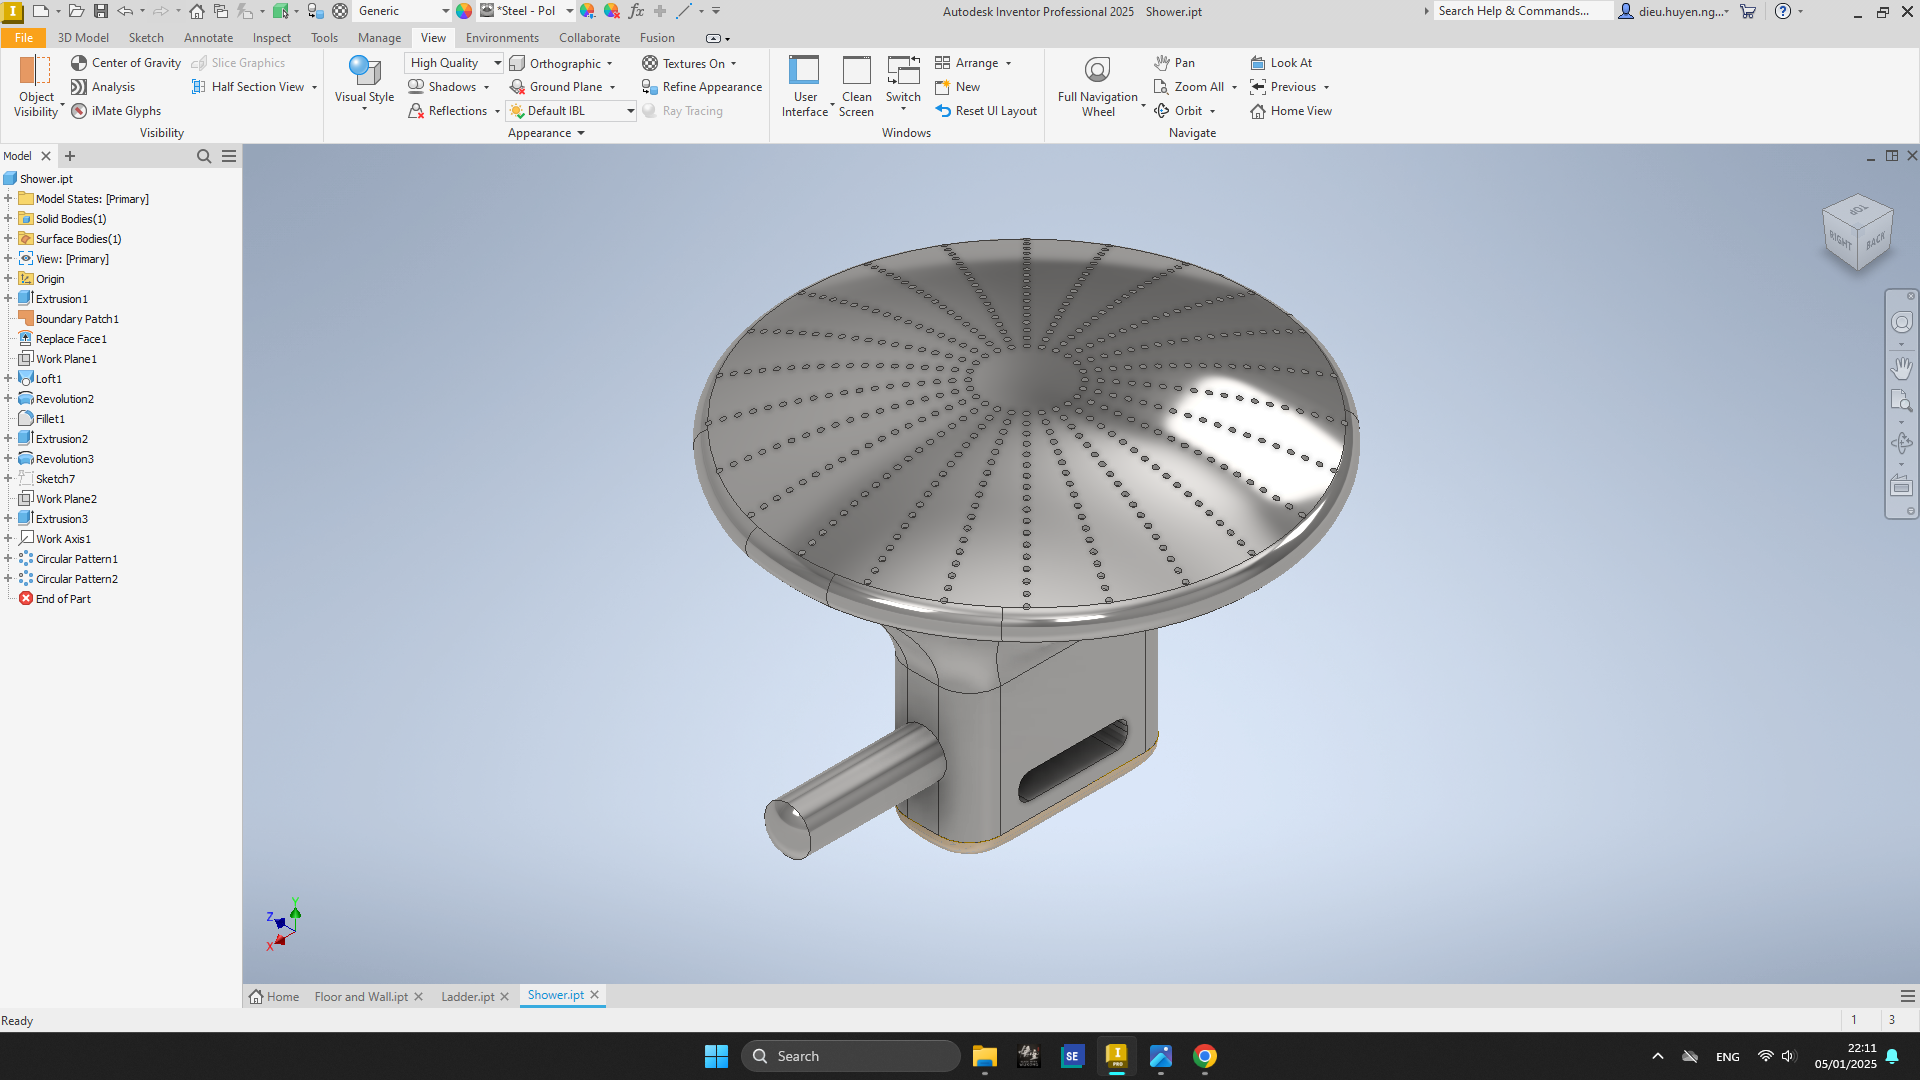Click Home View in Navigate panel

(1291, 111)
